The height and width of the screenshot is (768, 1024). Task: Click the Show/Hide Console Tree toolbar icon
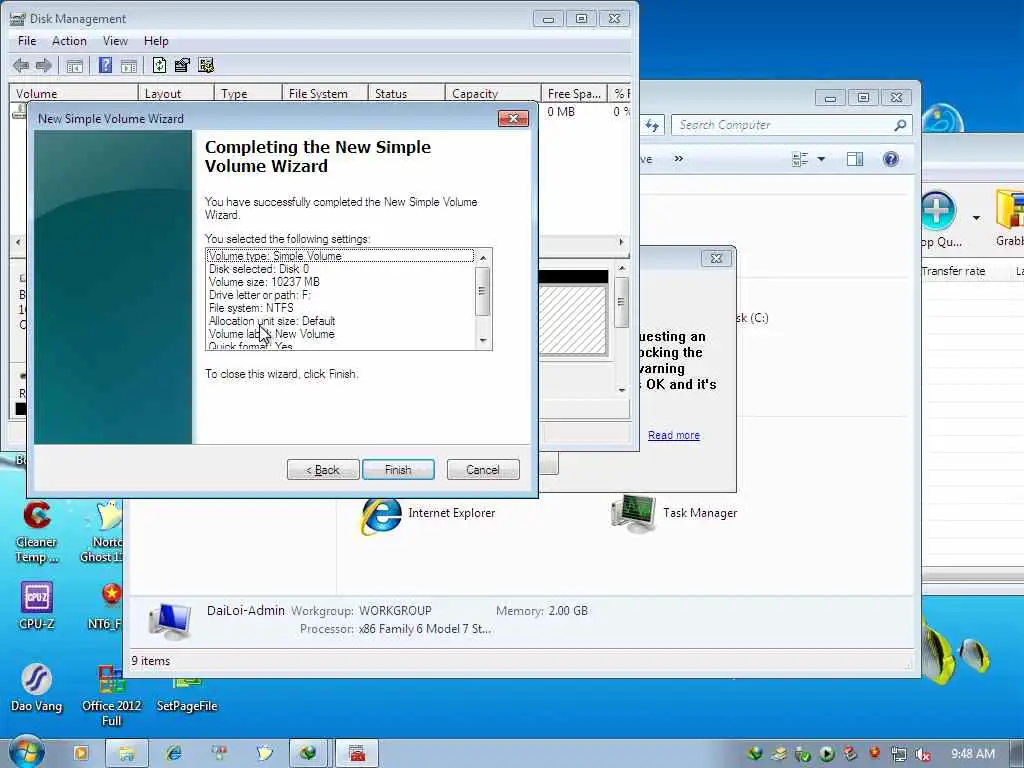point(74,65)
